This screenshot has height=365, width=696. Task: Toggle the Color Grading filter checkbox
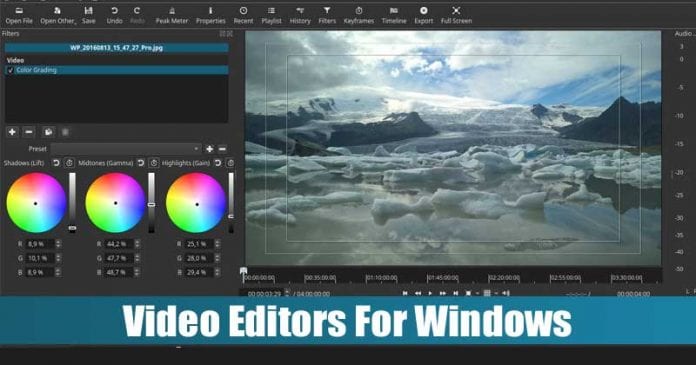(11, 70)
